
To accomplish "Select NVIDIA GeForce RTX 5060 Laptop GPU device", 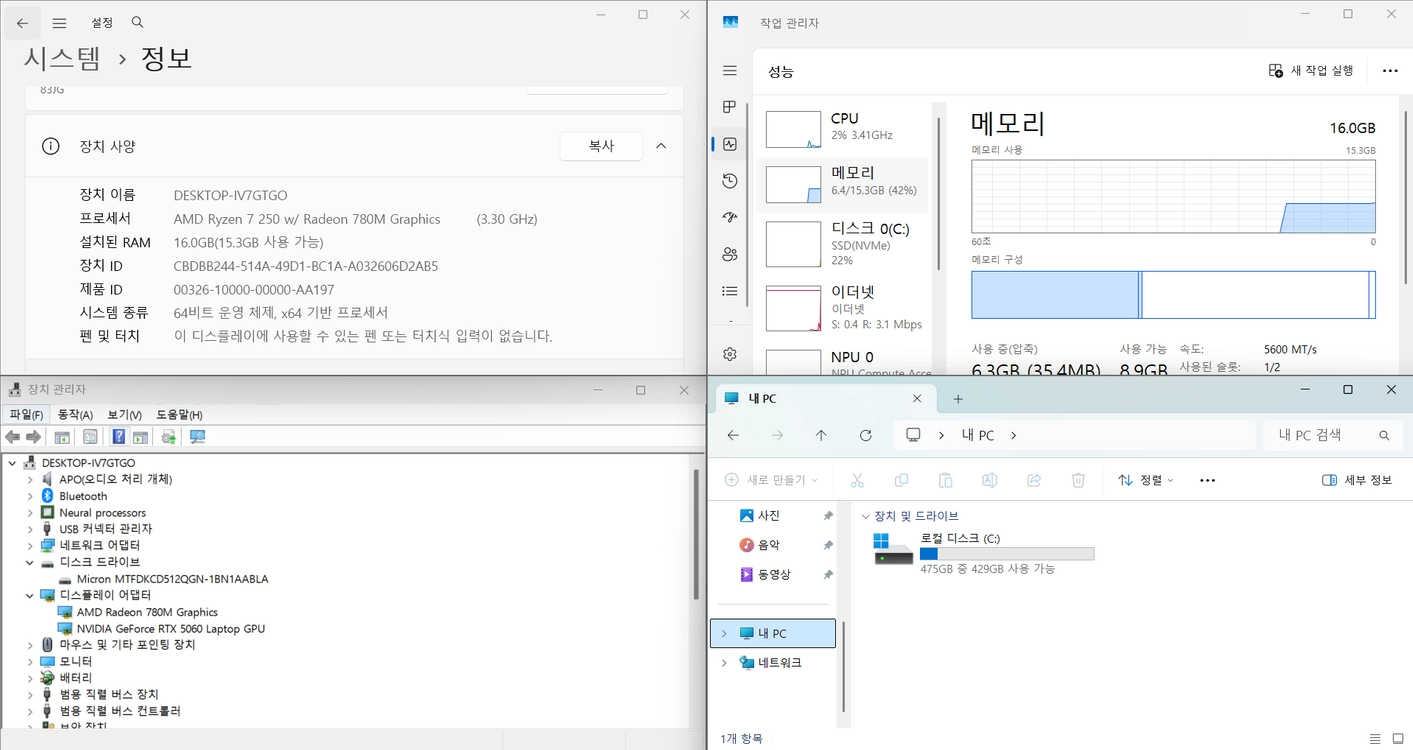I will 171,629.
